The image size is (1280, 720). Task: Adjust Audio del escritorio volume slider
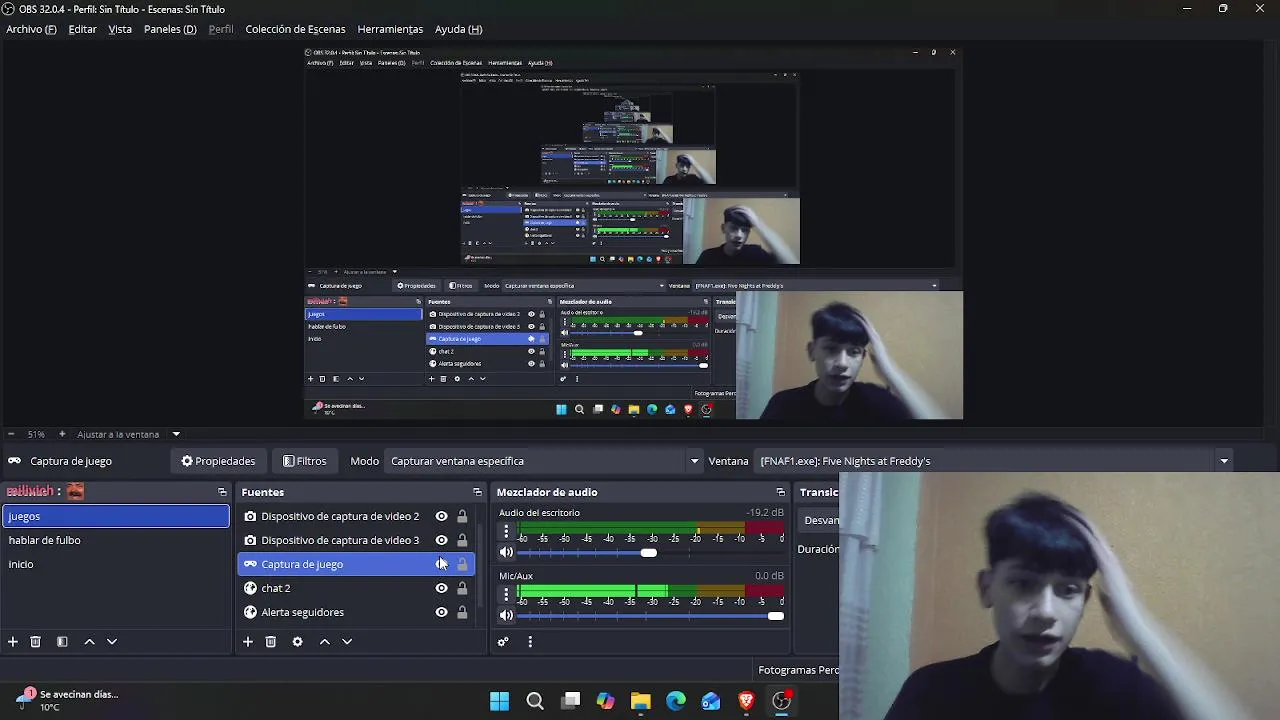[x=648, y=552]
